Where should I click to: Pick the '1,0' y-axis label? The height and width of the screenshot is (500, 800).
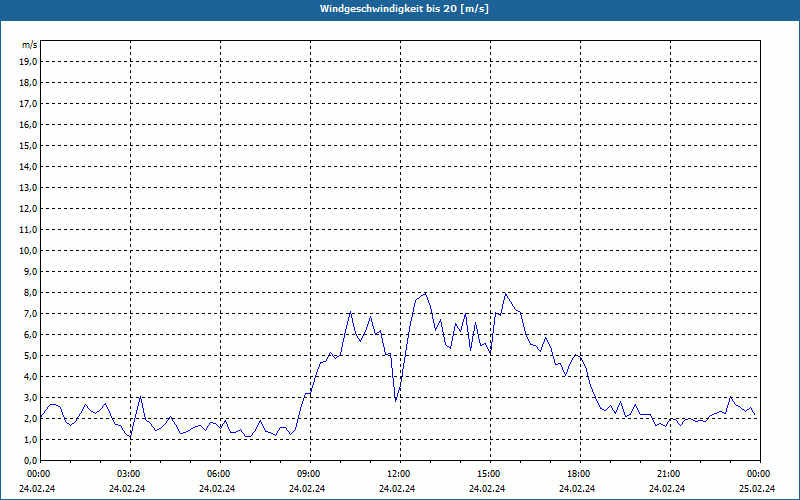(30, 439)
